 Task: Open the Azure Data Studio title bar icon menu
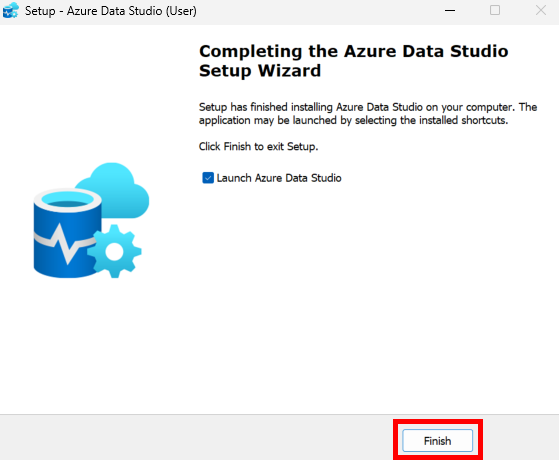pyautogui.click(x=10, y=10)
